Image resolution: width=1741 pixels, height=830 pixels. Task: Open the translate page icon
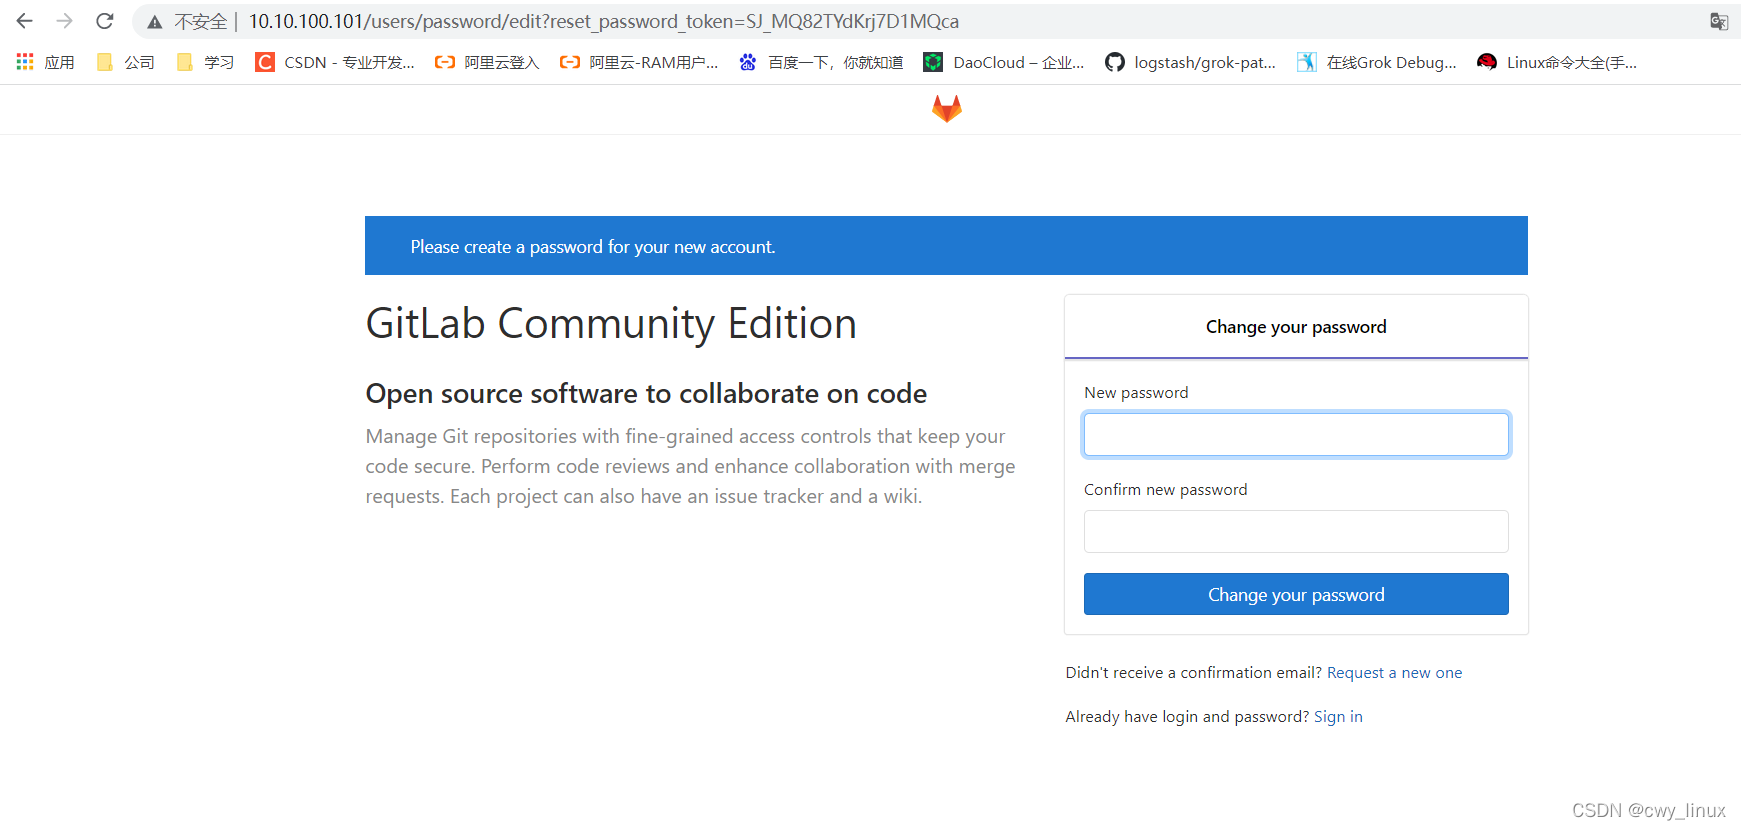pyautogui.click(x=1719, y=21)
